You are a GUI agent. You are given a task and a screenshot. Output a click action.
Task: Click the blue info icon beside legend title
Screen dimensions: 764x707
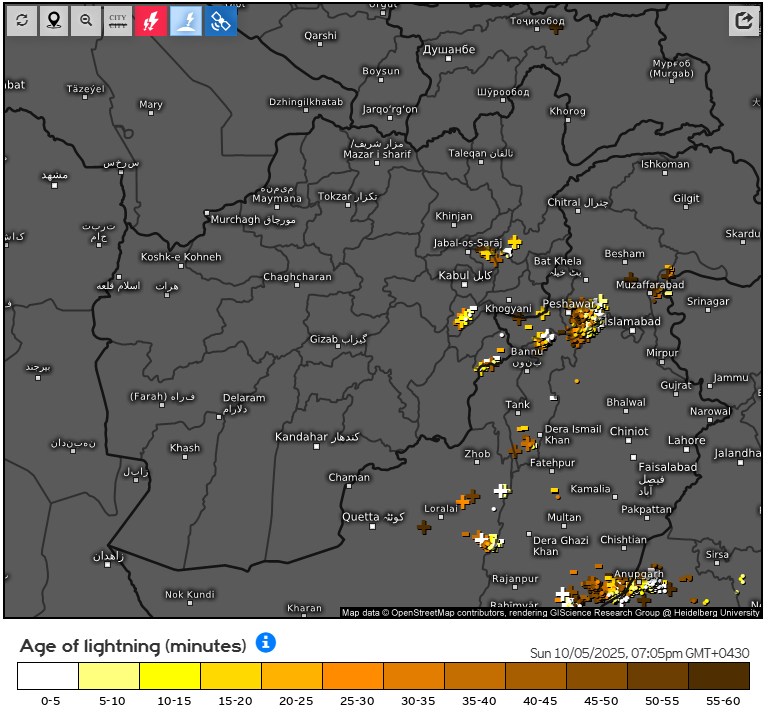tap(265, 642)
